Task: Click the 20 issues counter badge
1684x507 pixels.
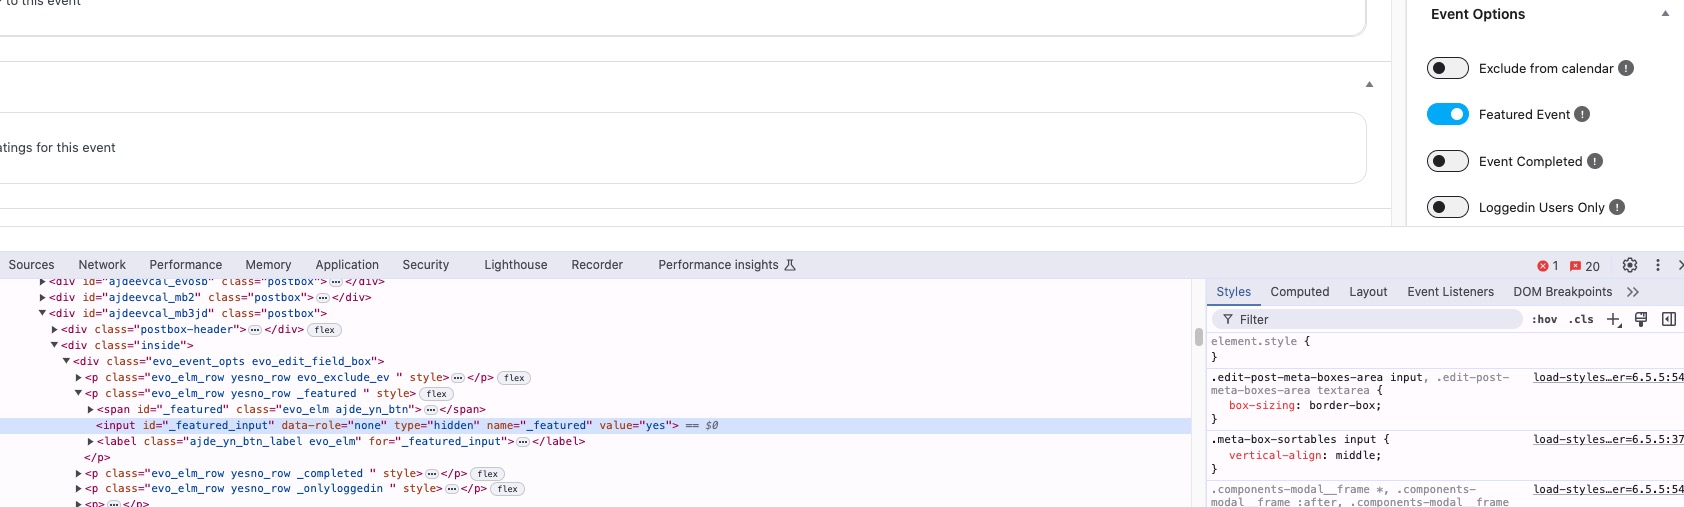Action: tap(1585, 266)
